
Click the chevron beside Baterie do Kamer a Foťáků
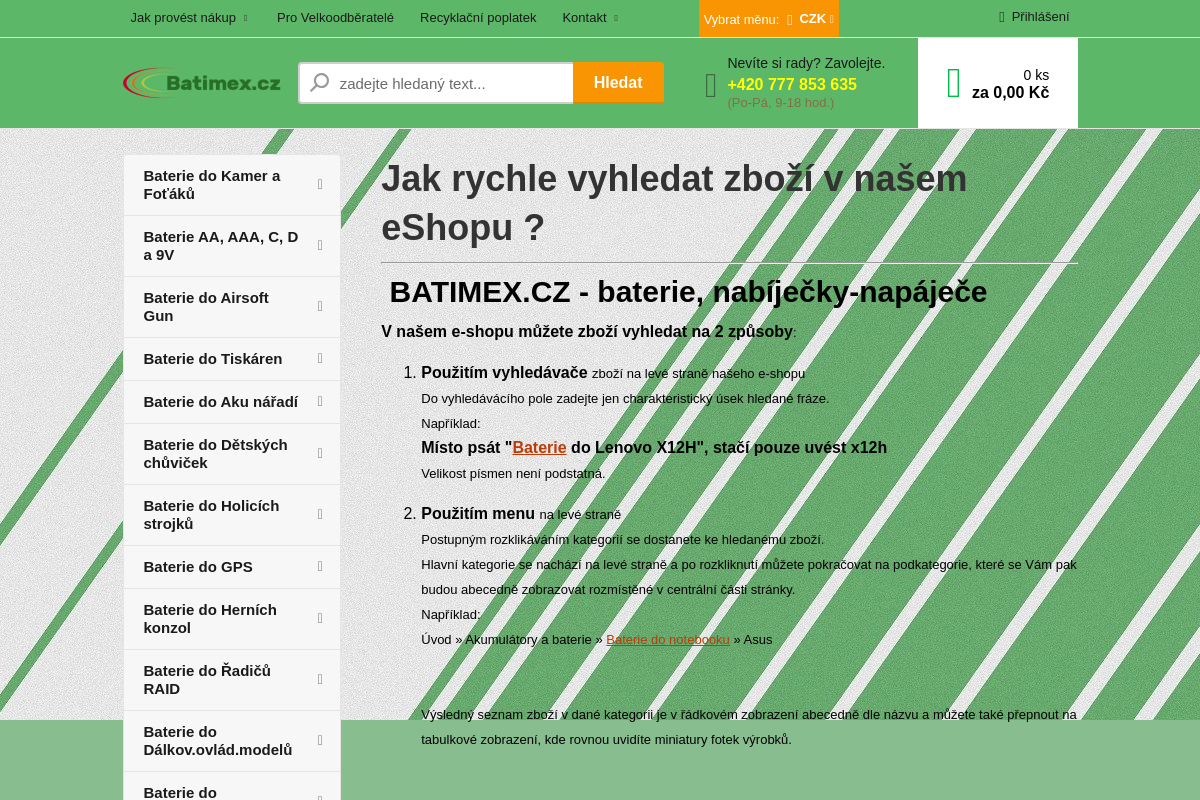320,184
